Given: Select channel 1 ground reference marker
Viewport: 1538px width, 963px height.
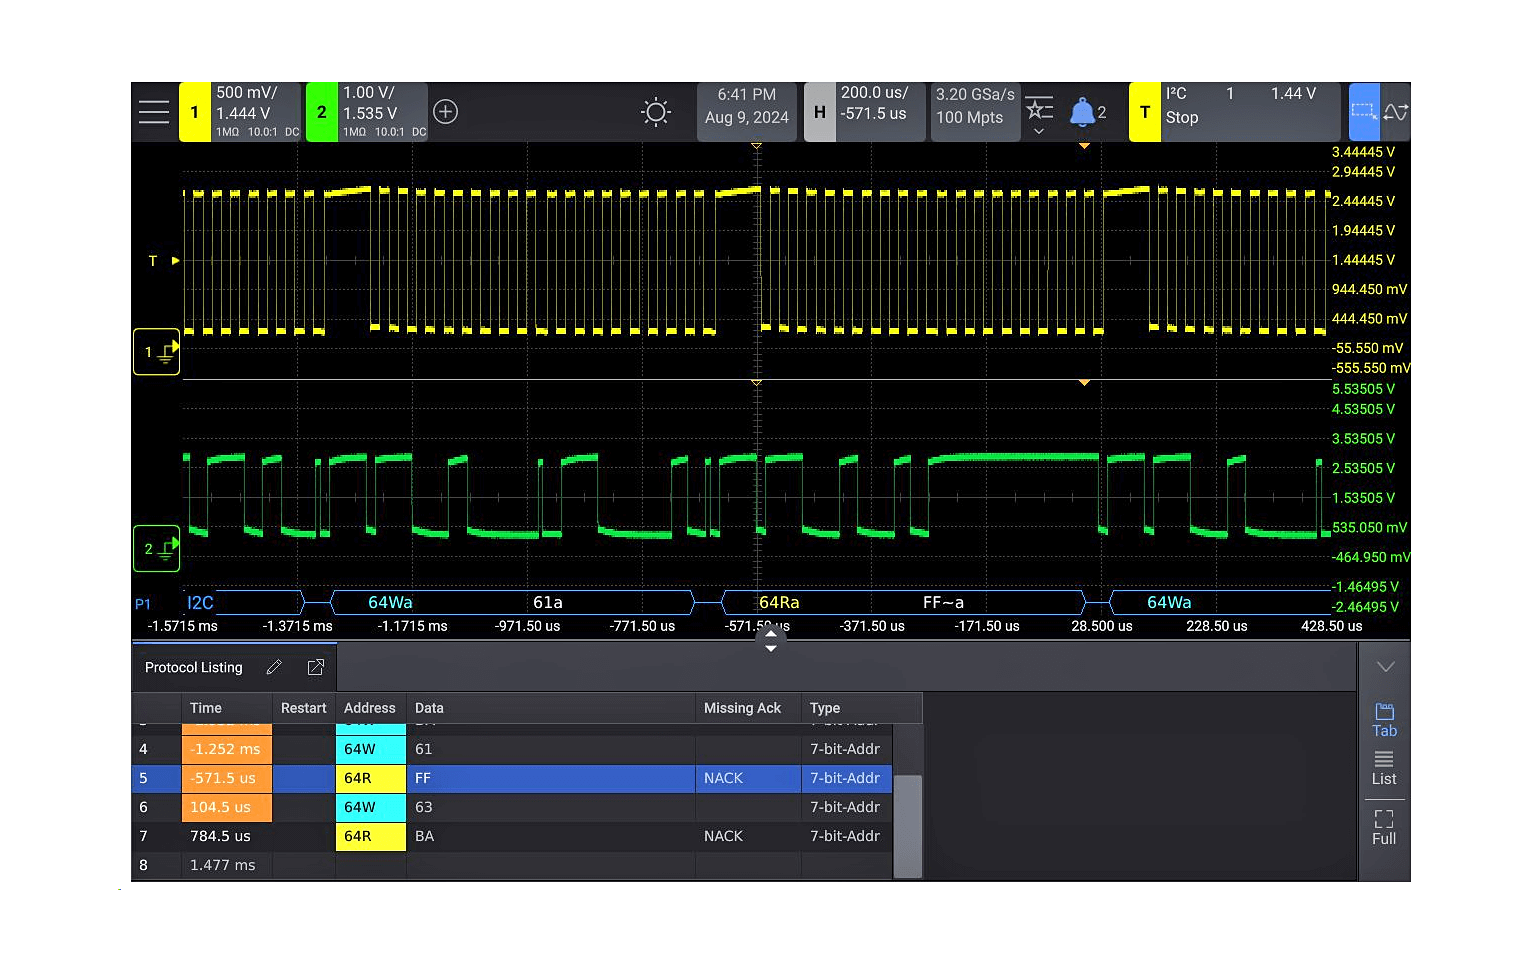Looking at the screenshot, I should pos(157,352).
